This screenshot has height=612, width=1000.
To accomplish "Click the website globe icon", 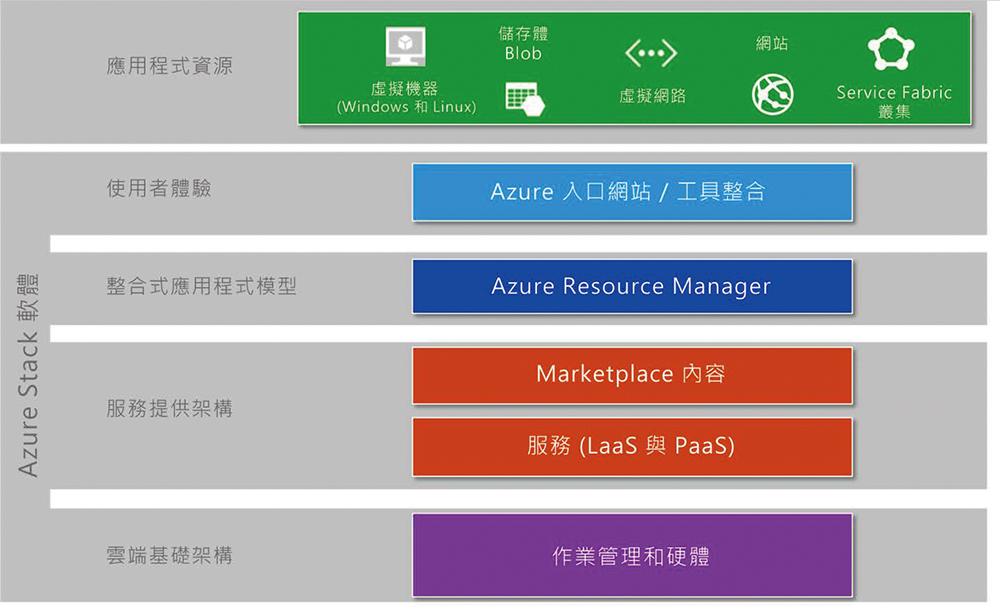I will 771,93.
